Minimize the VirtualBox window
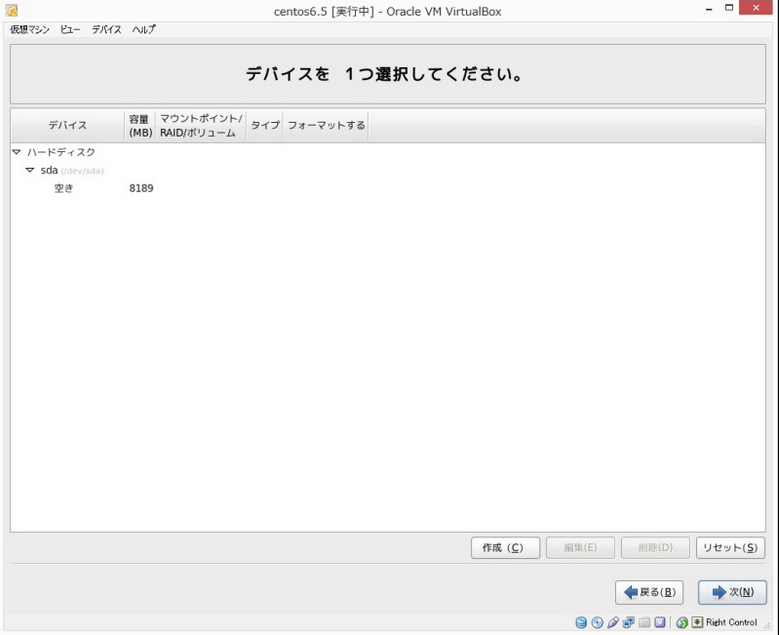Viewport: 779px width, 635px height. (709, 9)
